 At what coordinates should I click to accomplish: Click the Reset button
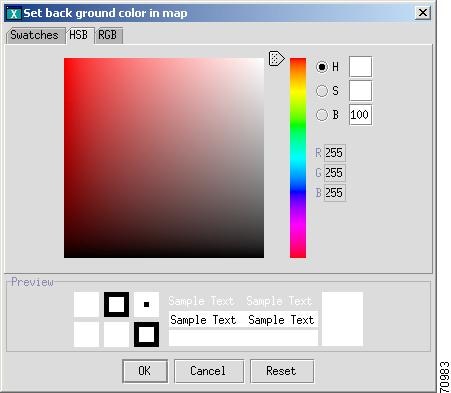coord(282,371)
